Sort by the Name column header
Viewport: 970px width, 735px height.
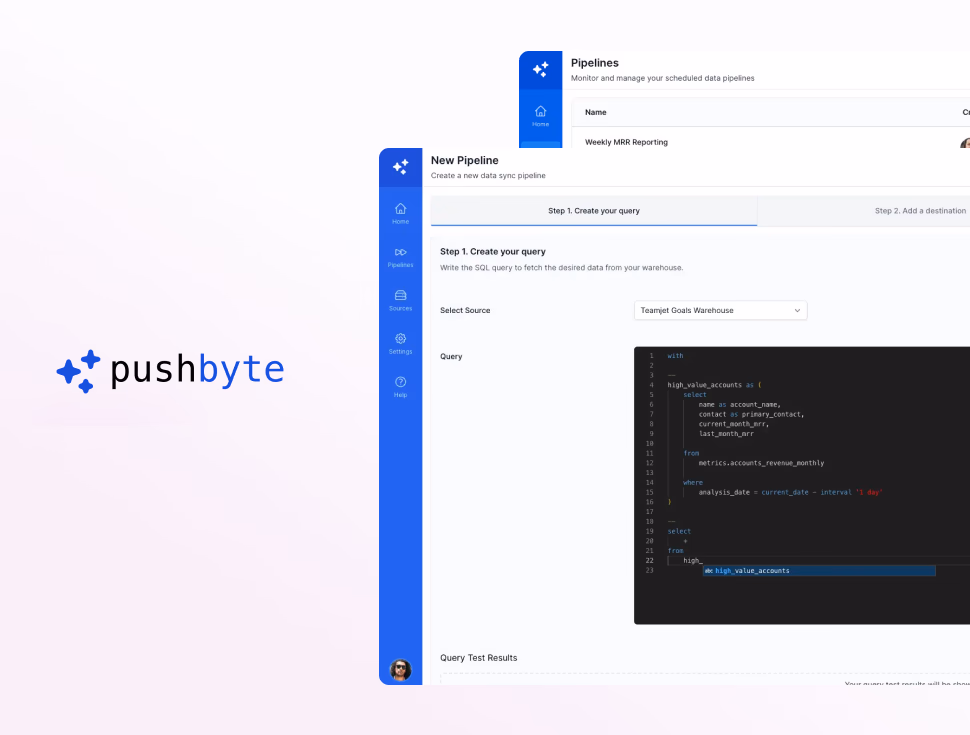pyautogui.click(x=596, y=112)
